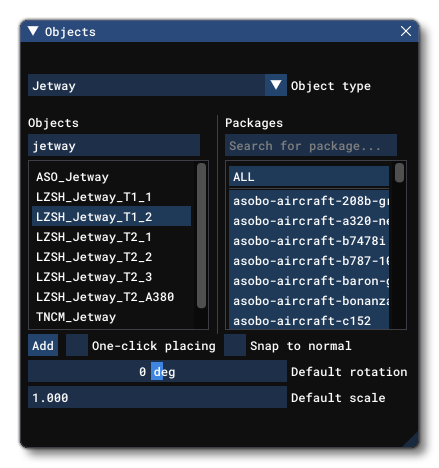Image resolution: width=439 pixels, height=468 pixels.
Task: Collapse the Objects window with title triangle
Action: point(33,31)
